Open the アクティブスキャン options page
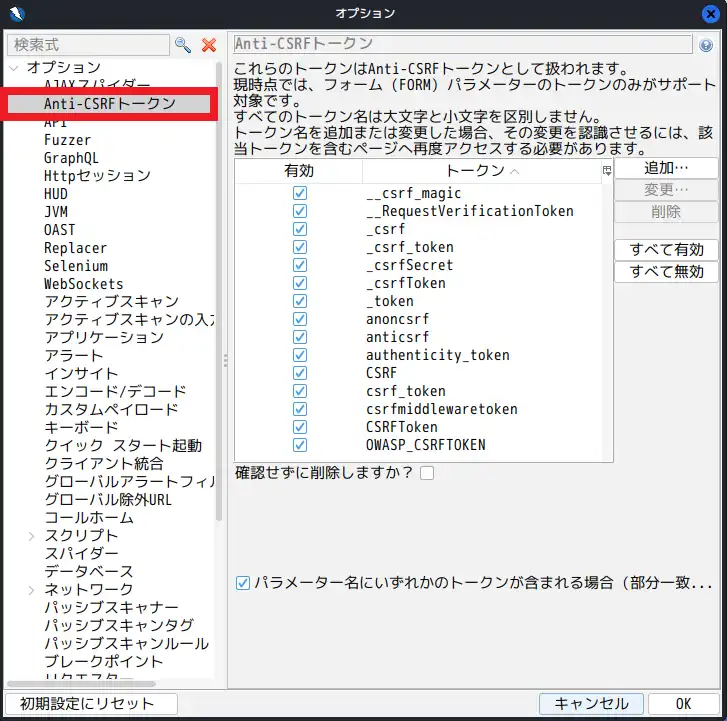 coord(111,302)
